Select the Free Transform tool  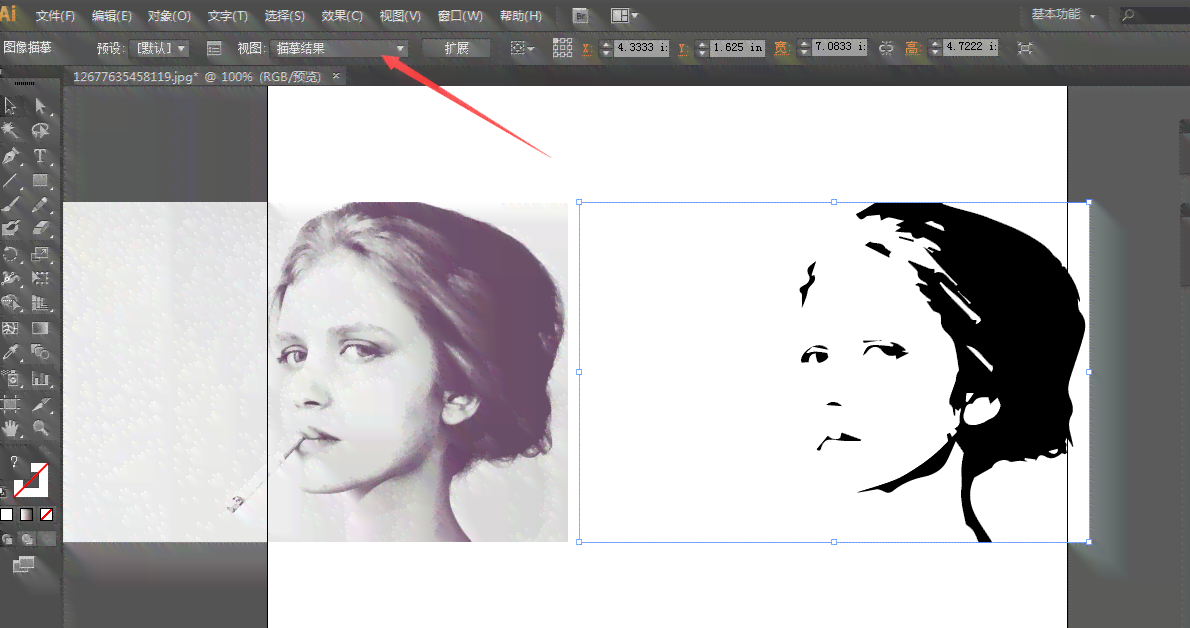(40, 279)
